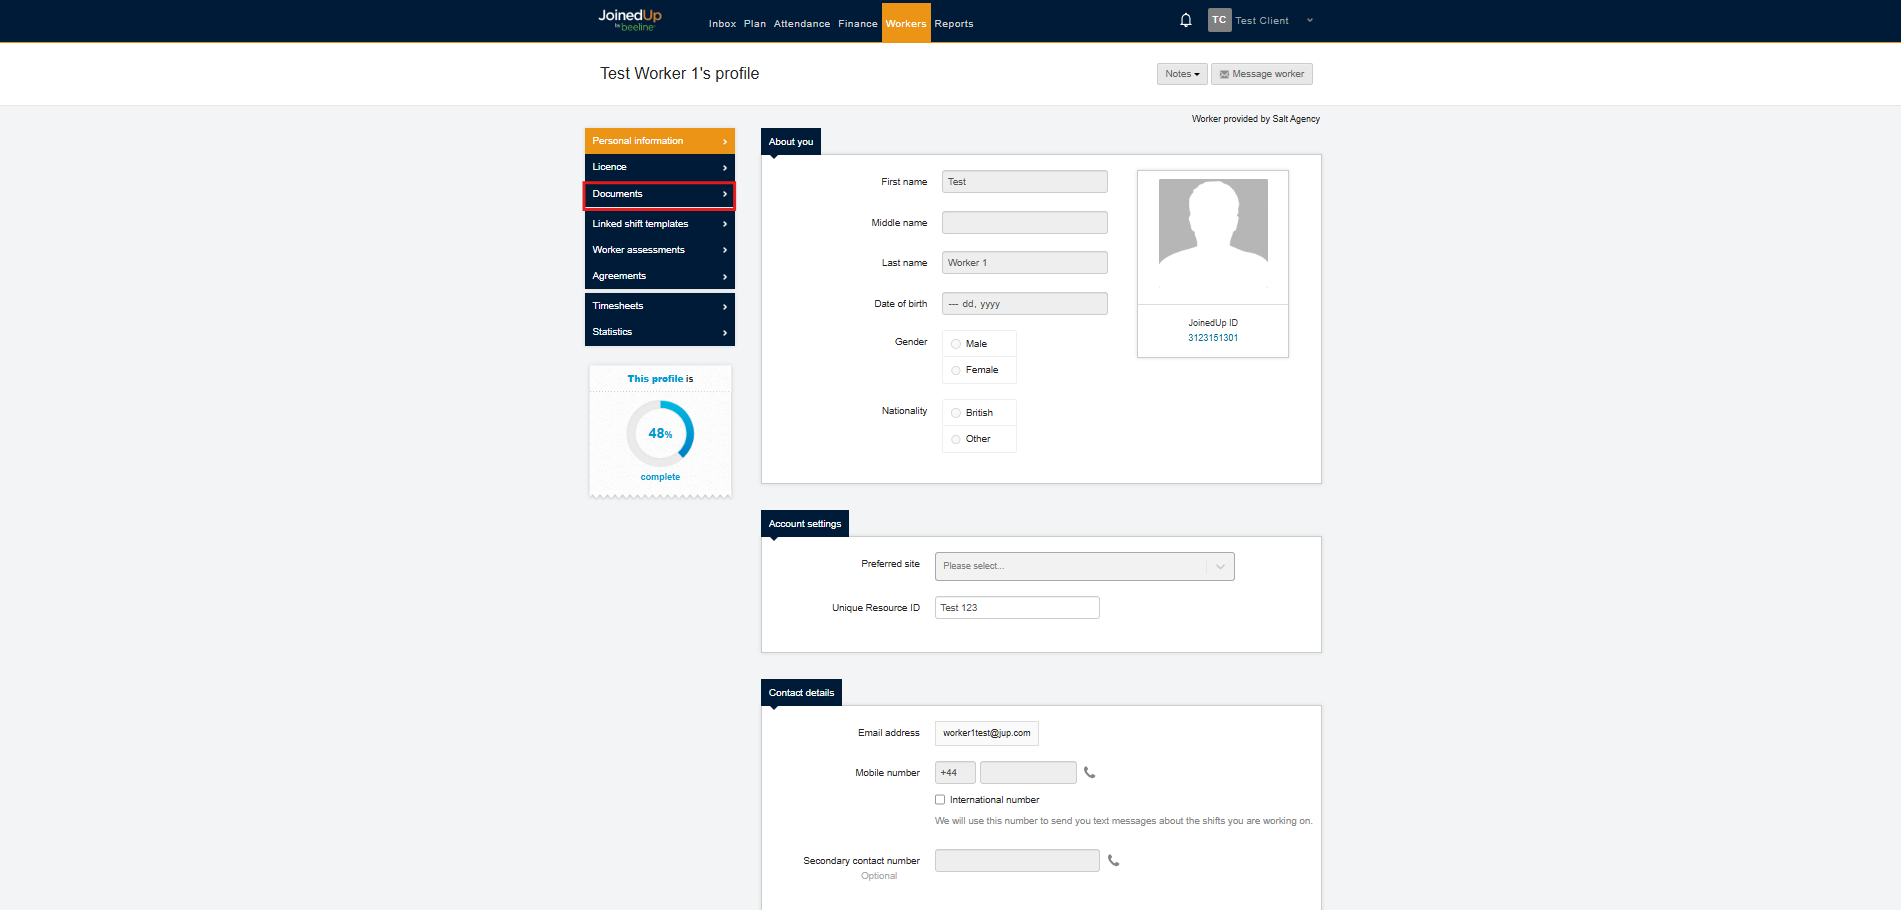1901x910 pixels.
Task: Choose British nationality option
Action: point(956,413)
